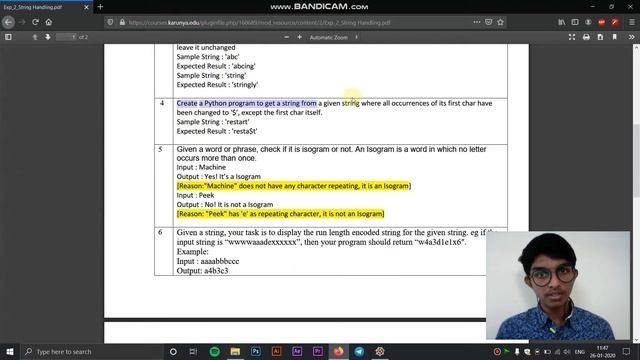Open tracking protection shield panel
The height and width of the screenshot is (360, 640).
(x=110, y=22)
